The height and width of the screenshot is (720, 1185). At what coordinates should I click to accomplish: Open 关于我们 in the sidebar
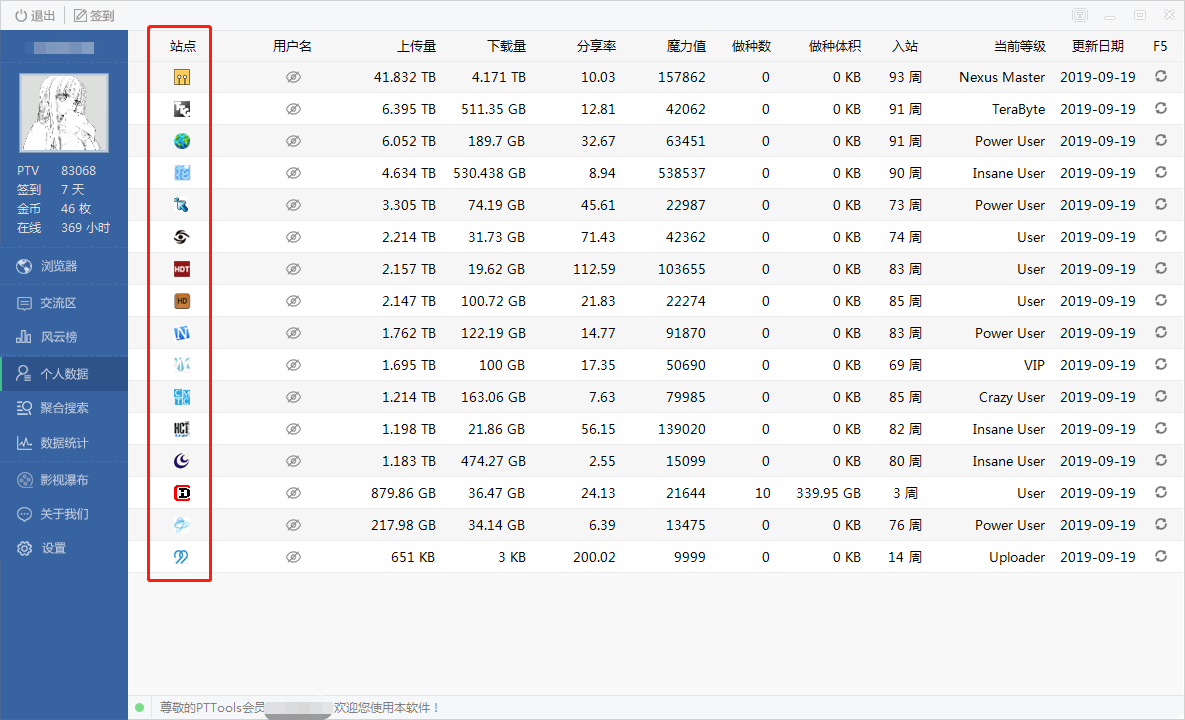[63, 514]
